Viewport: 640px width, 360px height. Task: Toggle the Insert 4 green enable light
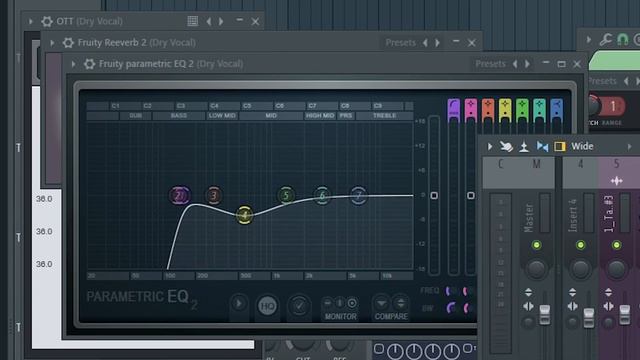click(x=580, y=245)
